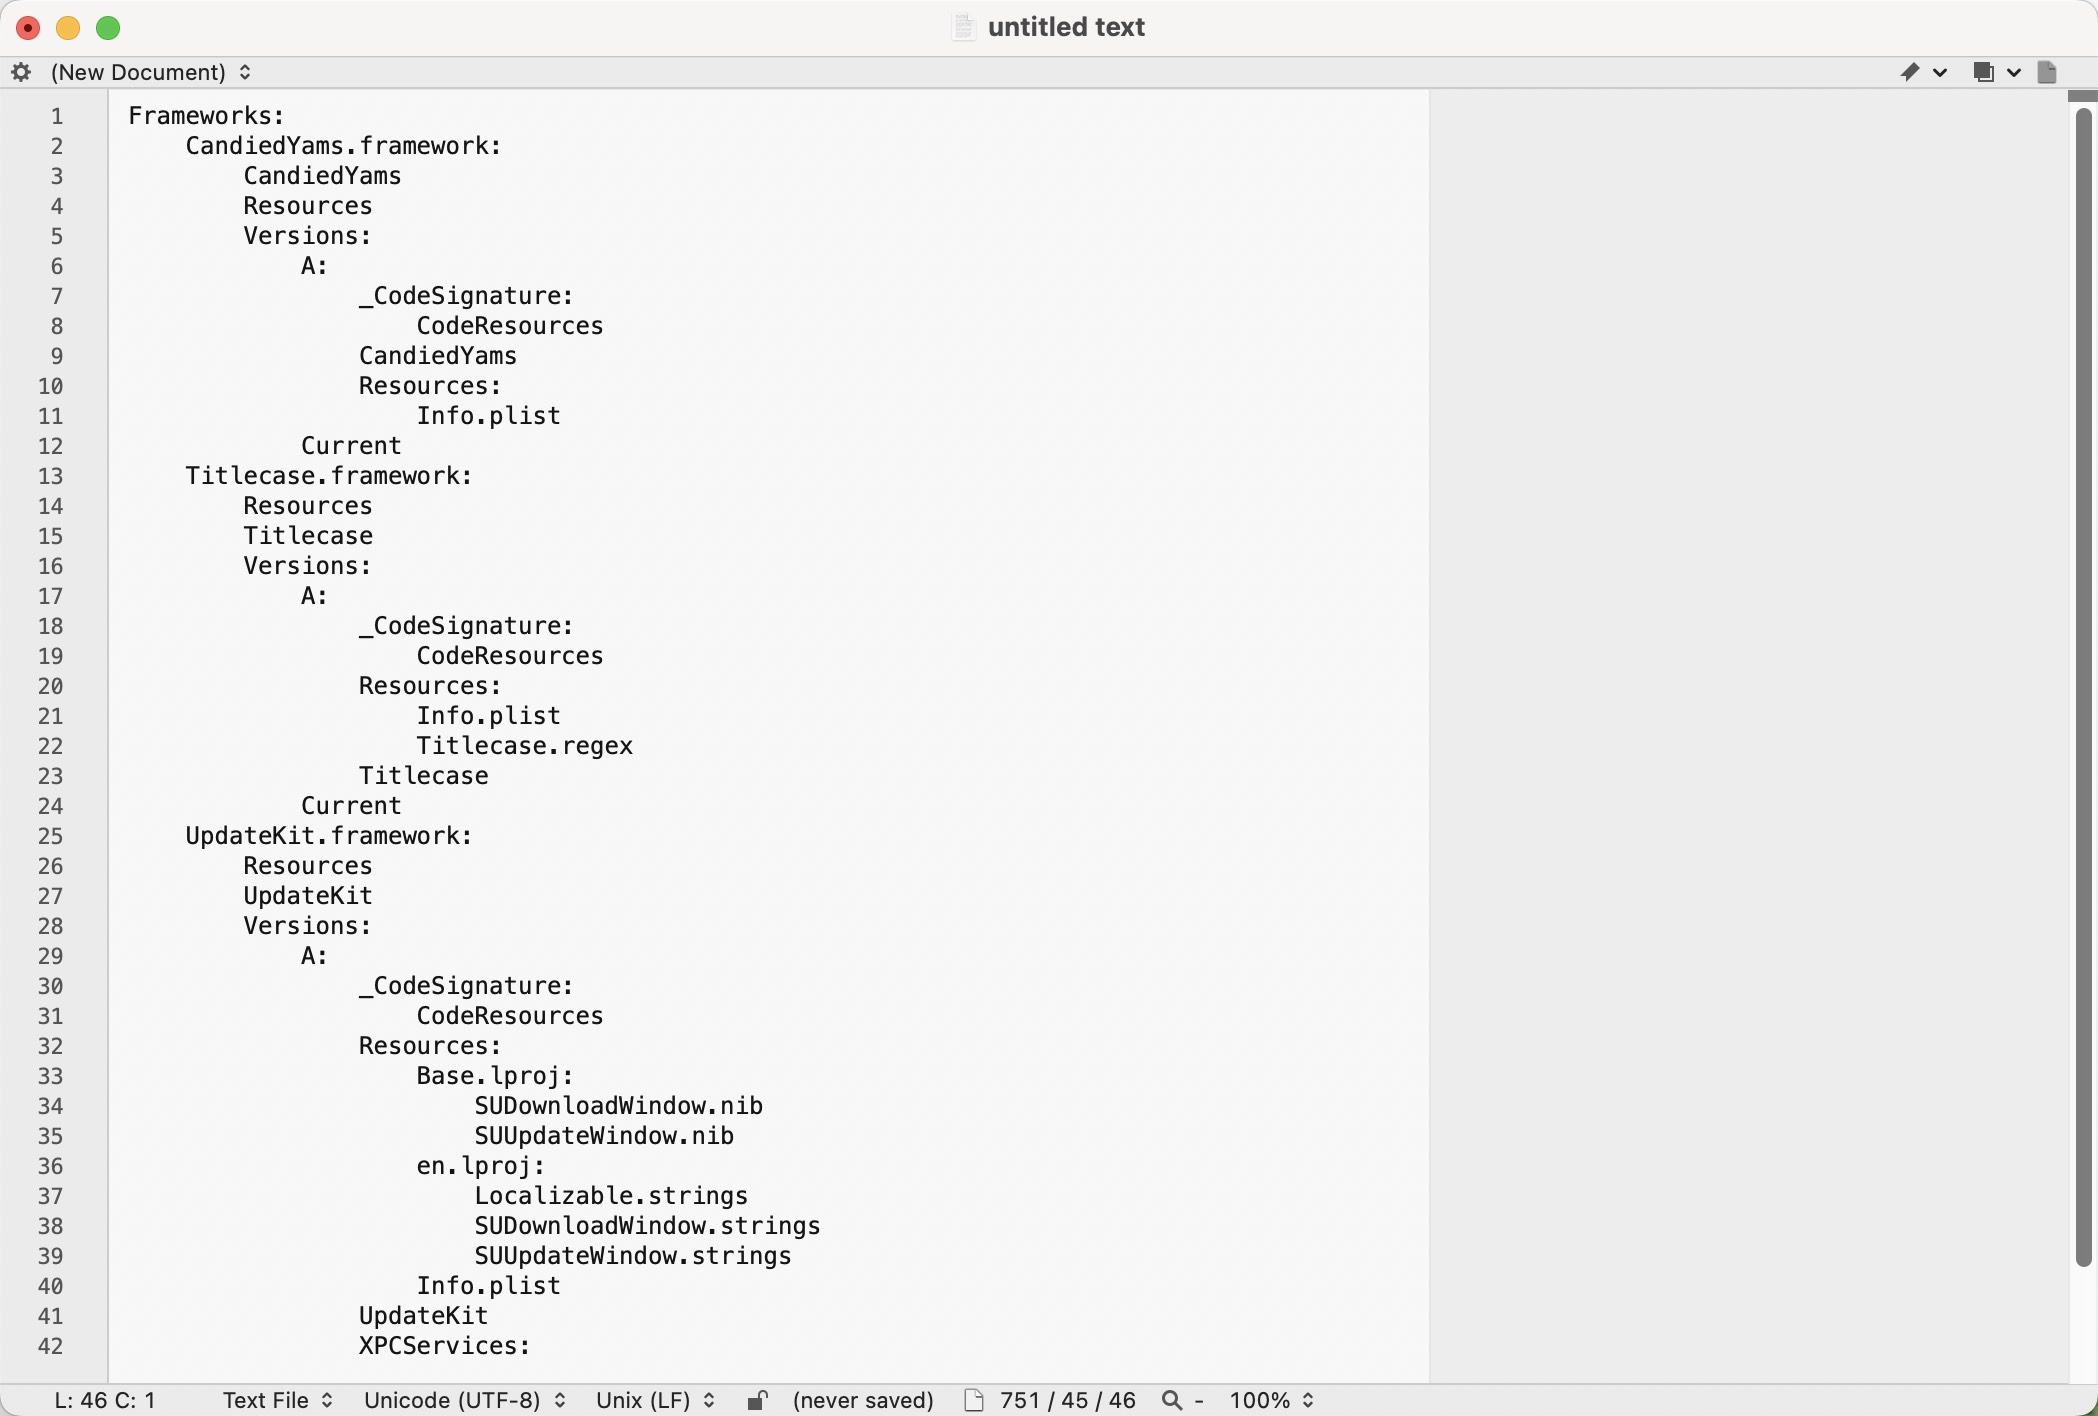2098x1416 pixels.
Task: Click the settings gear icon top-left
Action: (24, 71)
